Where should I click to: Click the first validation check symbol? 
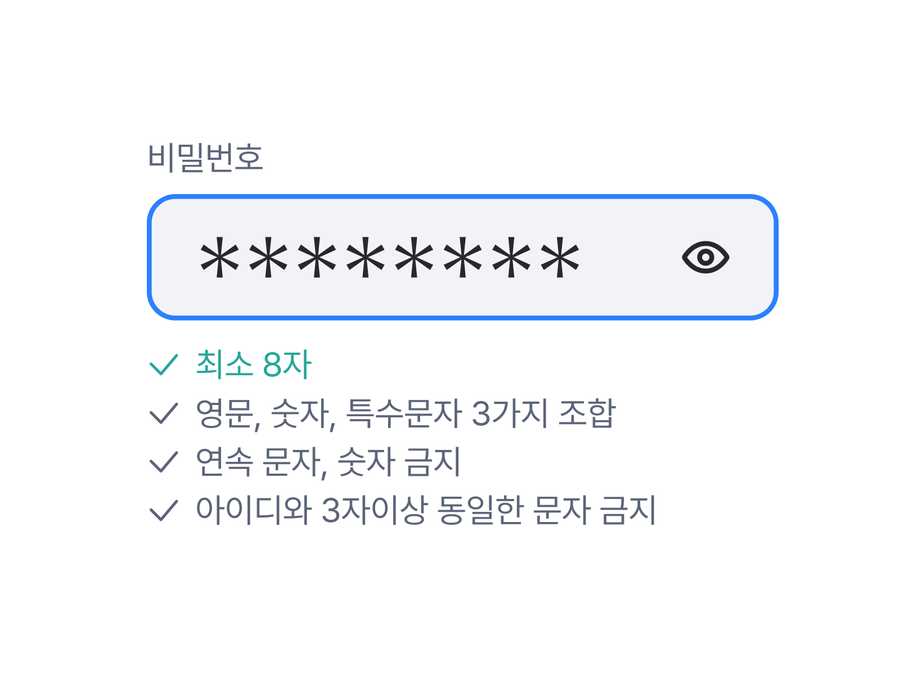pos(162,366)
